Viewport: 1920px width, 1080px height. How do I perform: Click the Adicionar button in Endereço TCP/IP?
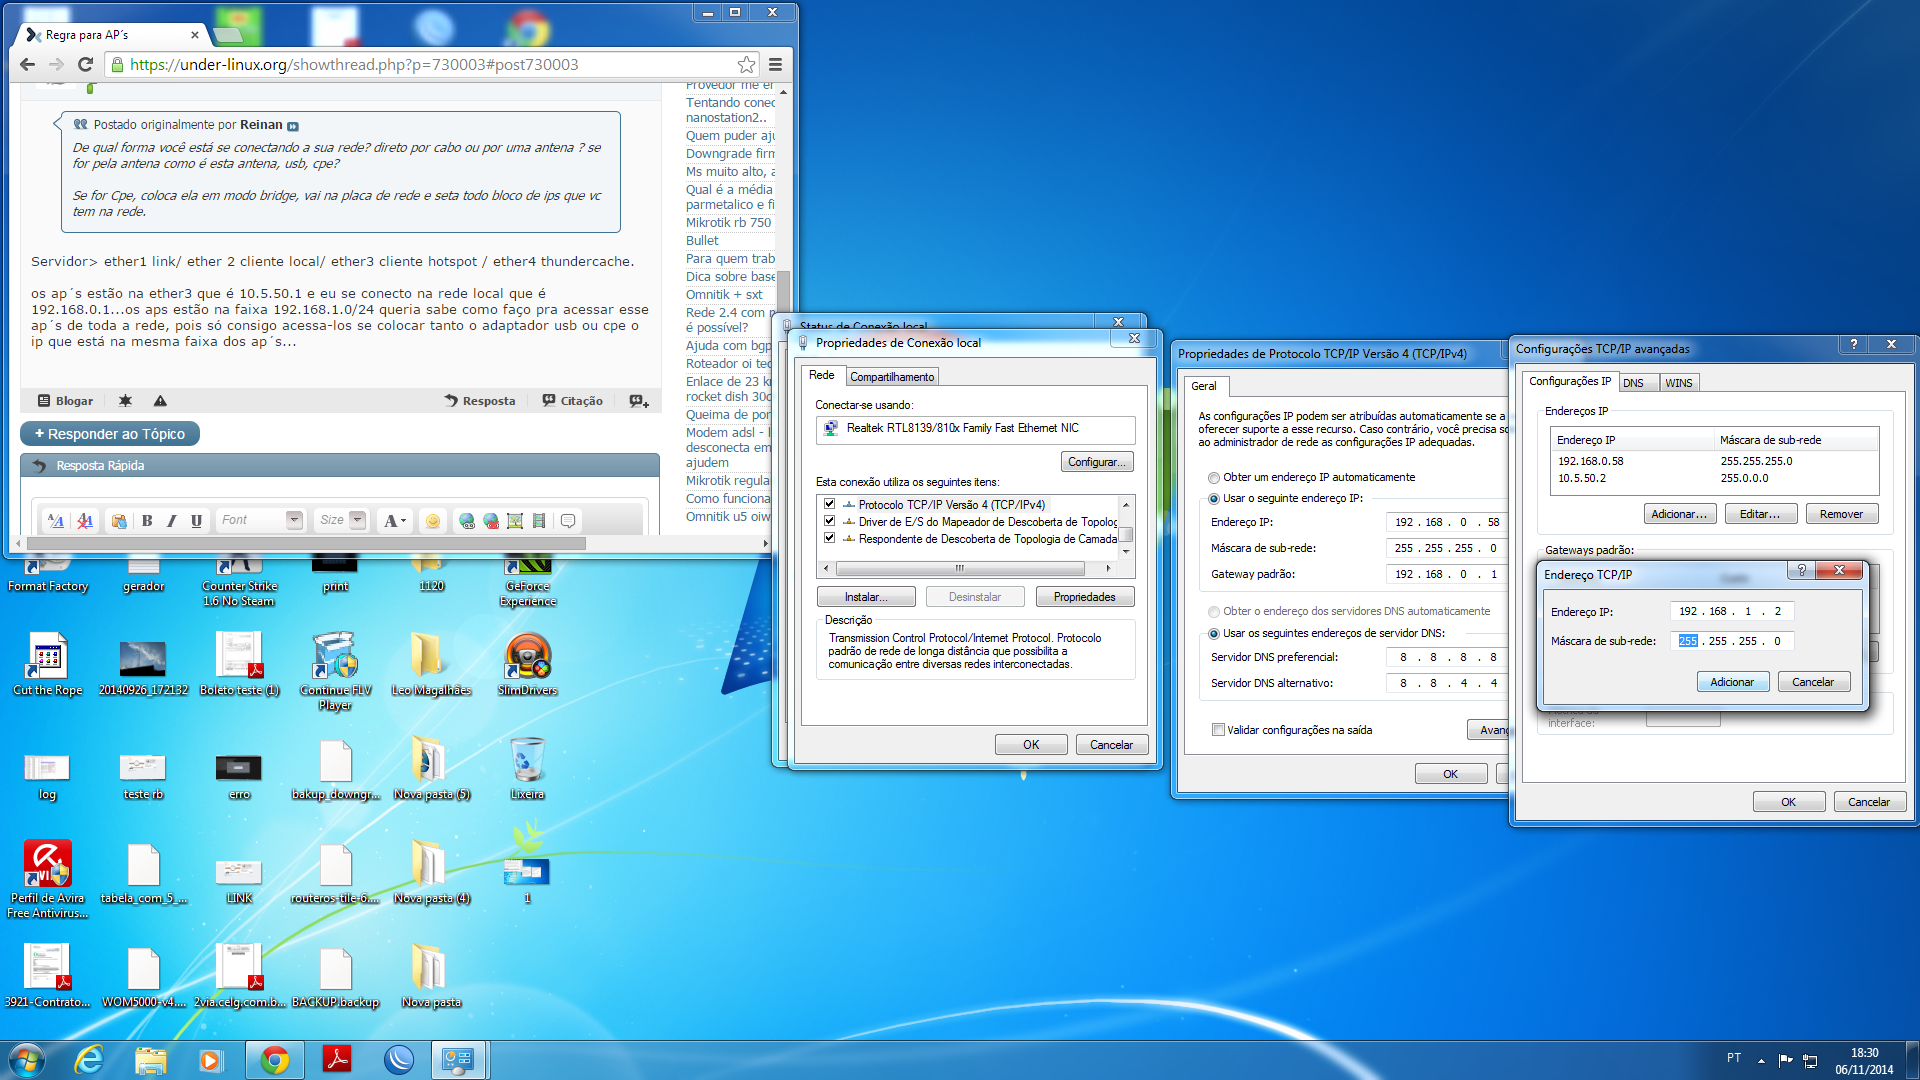pos(1732,682)
